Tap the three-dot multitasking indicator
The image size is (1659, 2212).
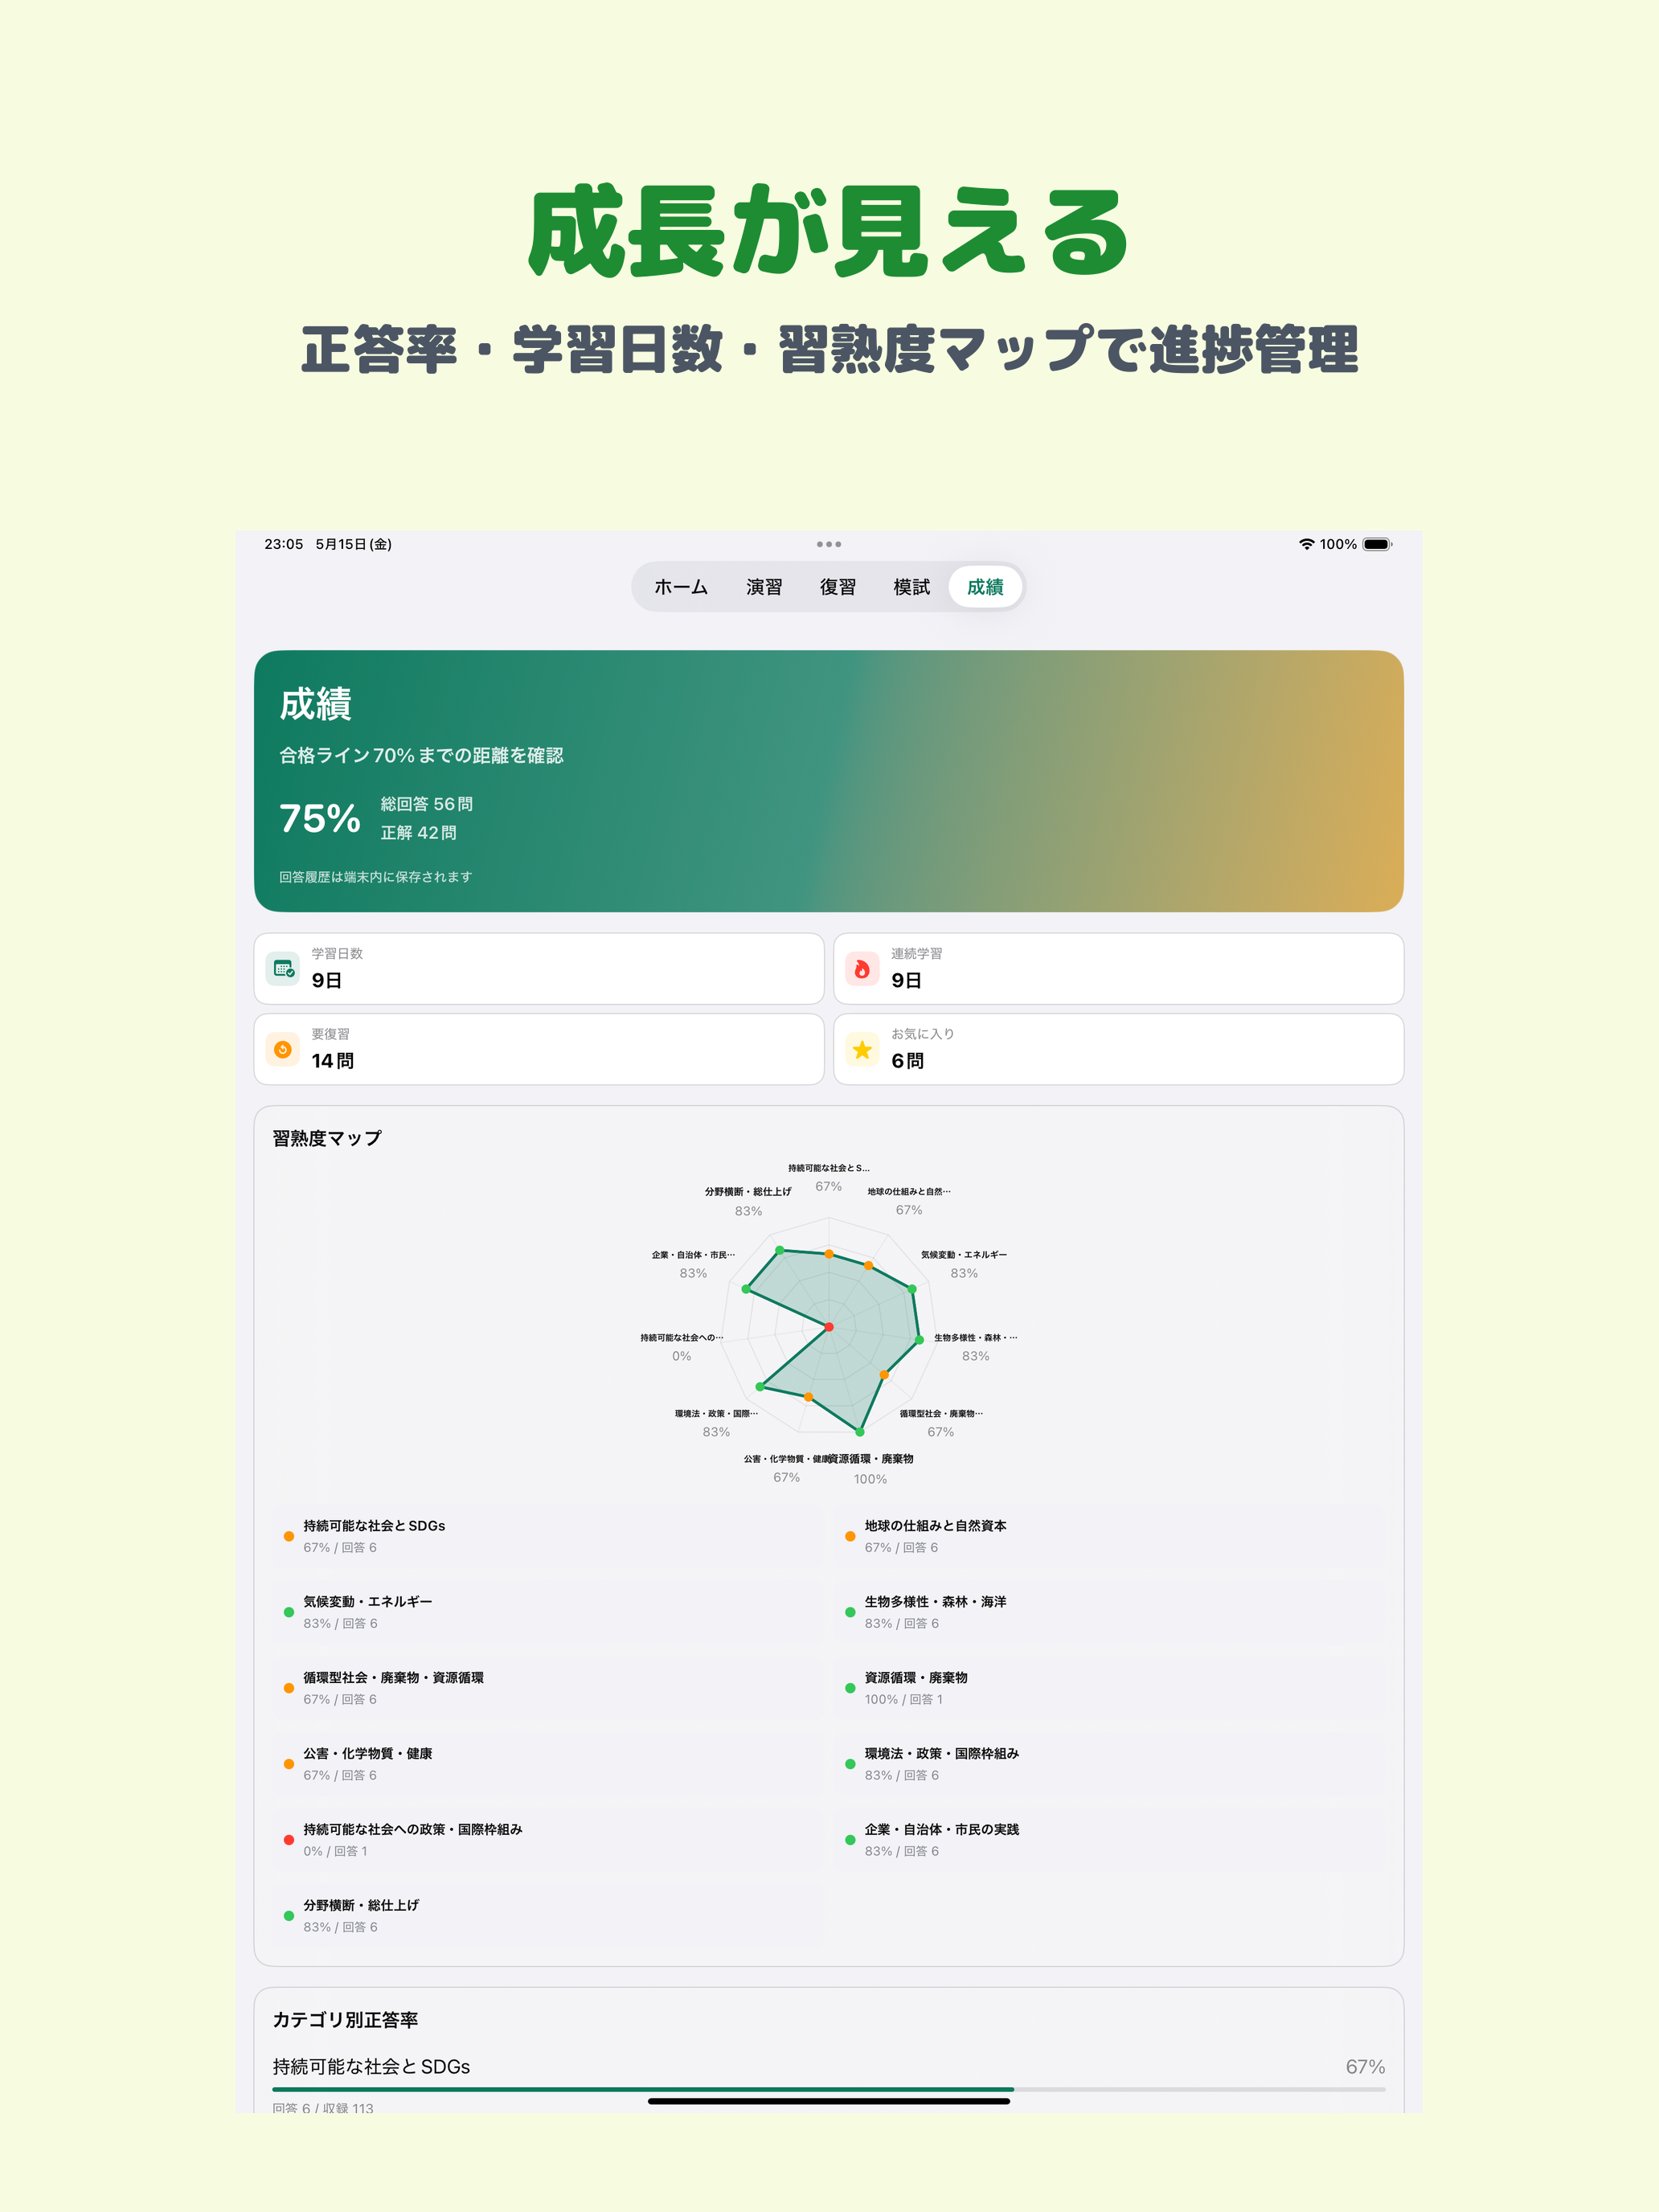coord(829,544)
